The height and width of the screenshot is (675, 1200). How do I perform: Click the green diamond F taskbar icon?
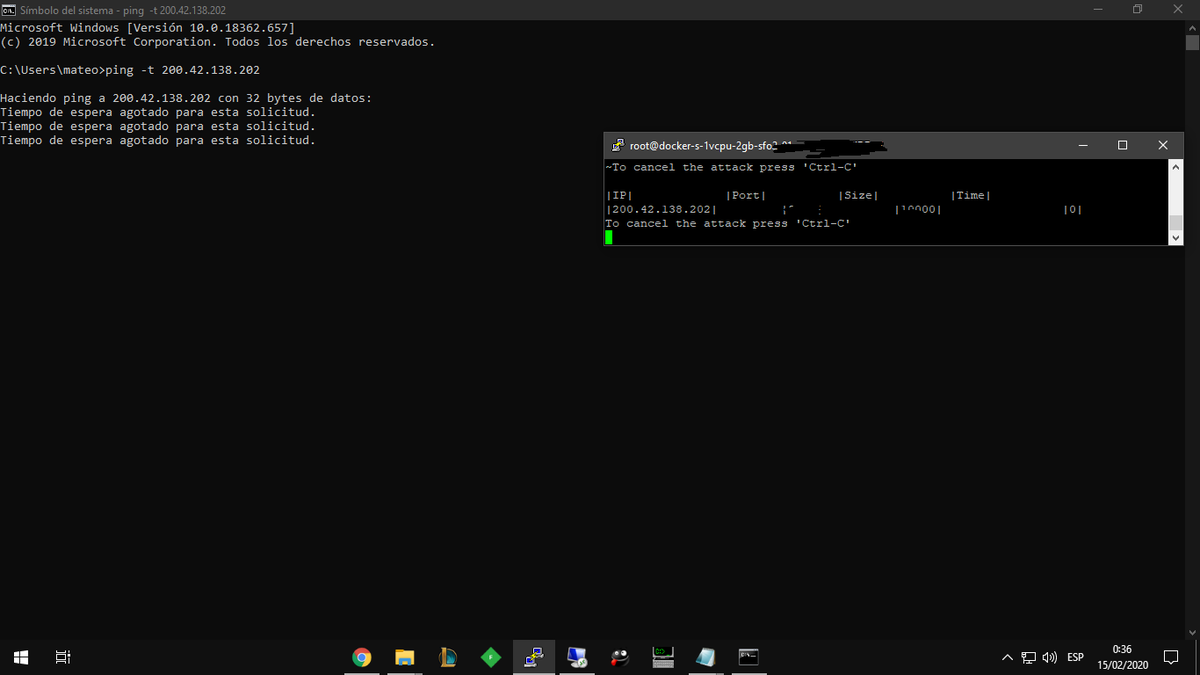pos(491,657)
